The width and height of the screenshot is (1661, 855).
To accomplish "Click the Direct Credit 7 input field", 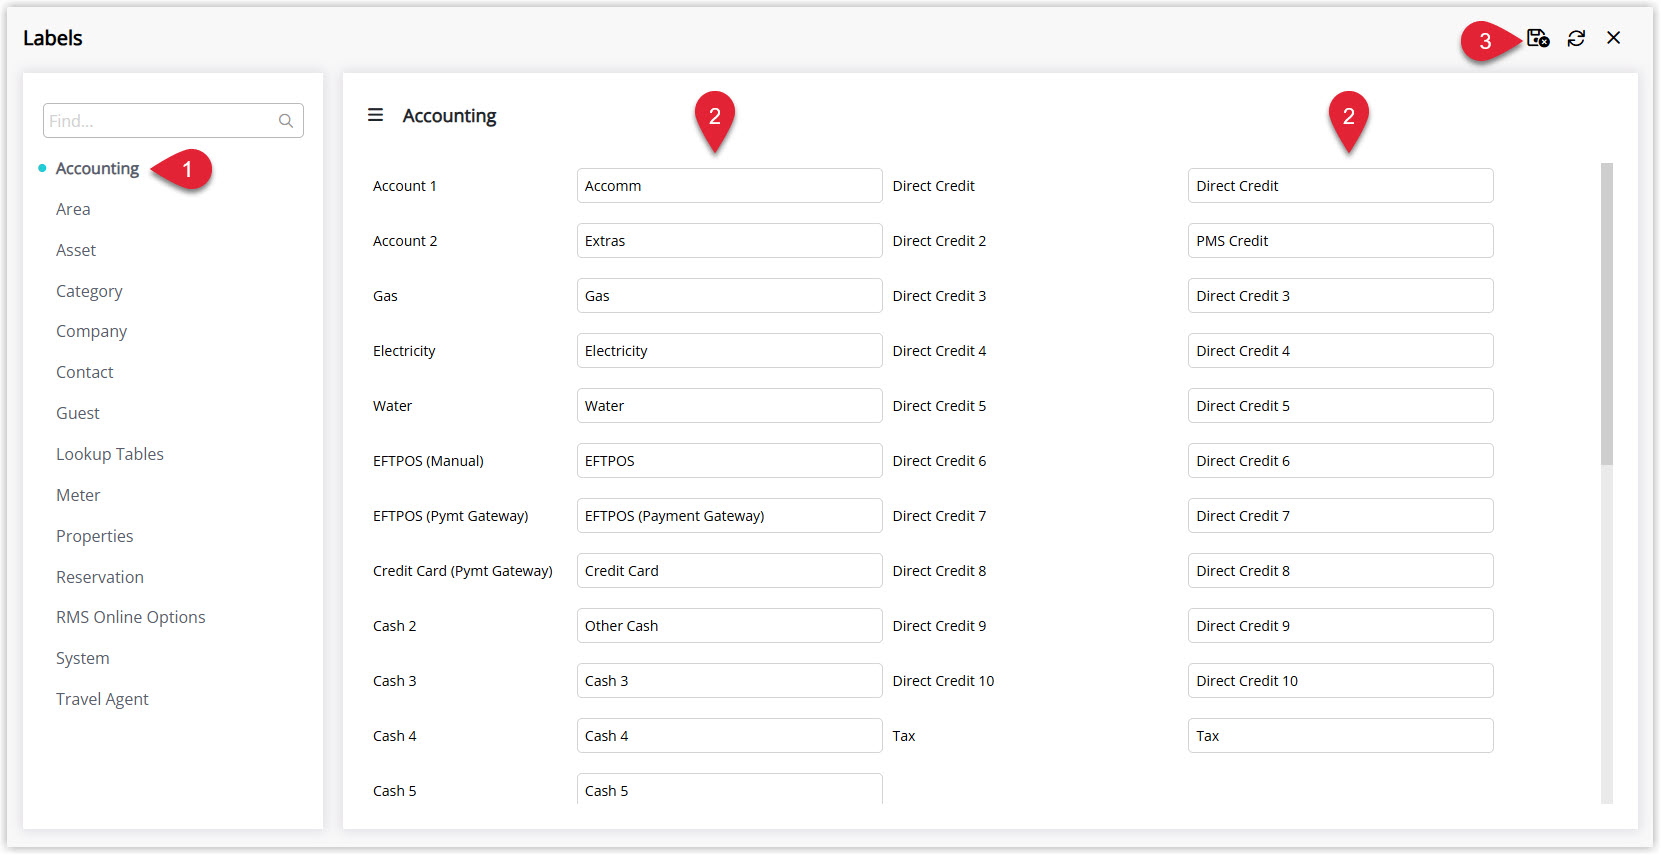I will [1340, 516].
